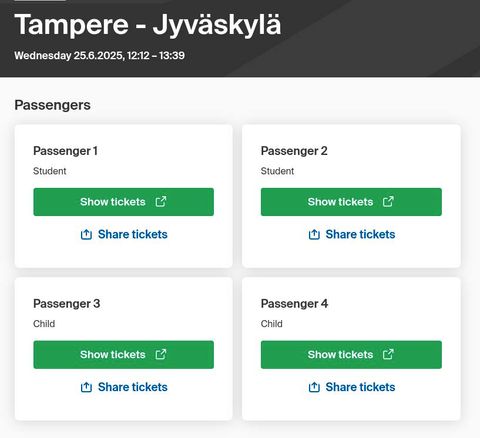Click share icon under Passenger 4
This screenshot has width=480, height=438.
click(x=314, y=387)
